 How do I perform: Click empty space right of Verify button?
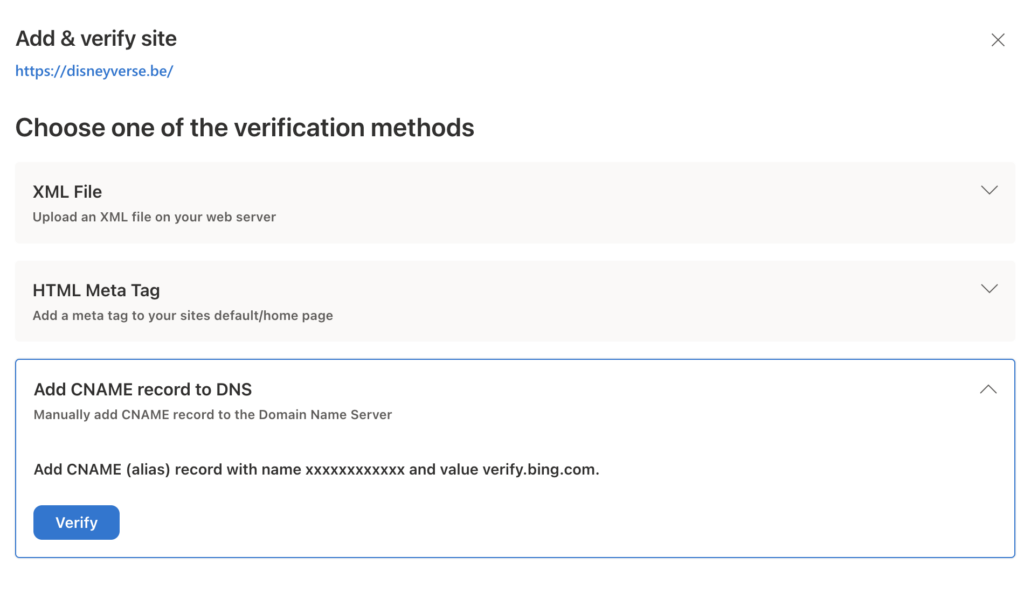point(500,522)
